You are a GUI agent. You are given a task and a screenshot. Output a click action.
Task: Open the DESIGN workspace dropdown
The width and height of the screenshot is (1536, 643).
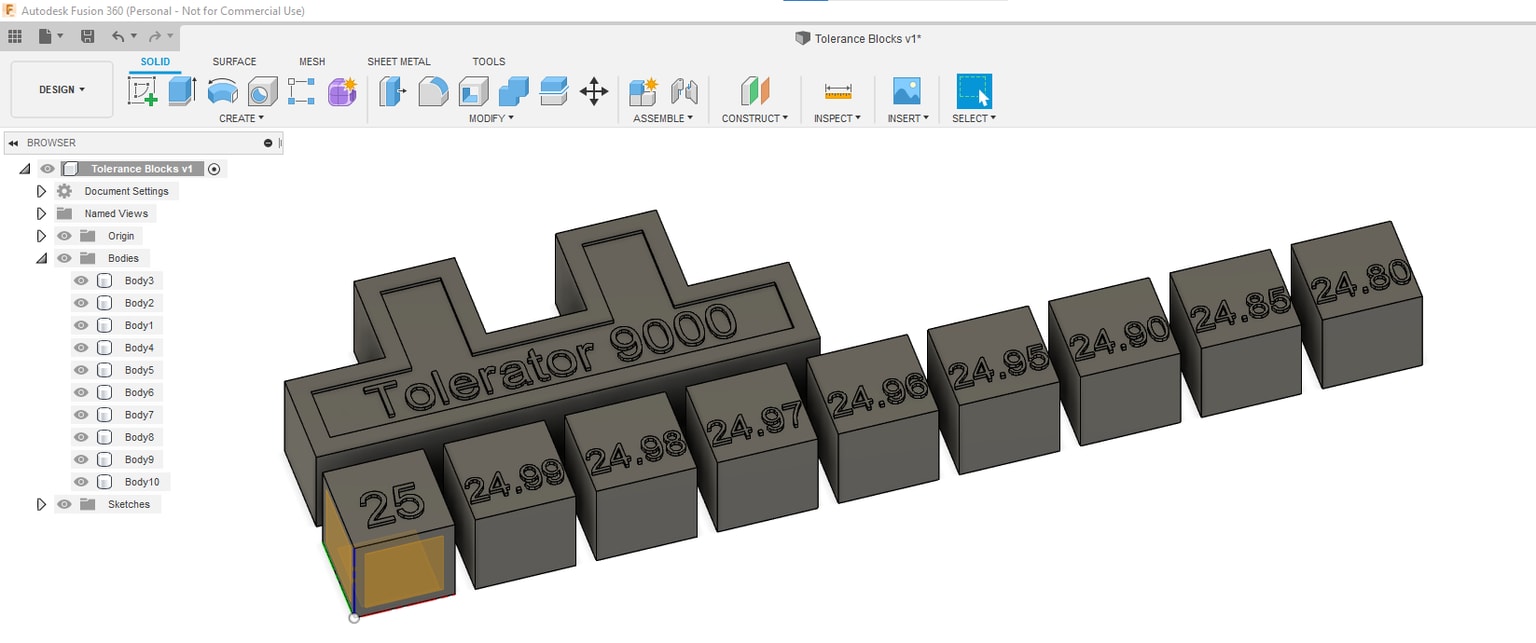pos(62,90)
